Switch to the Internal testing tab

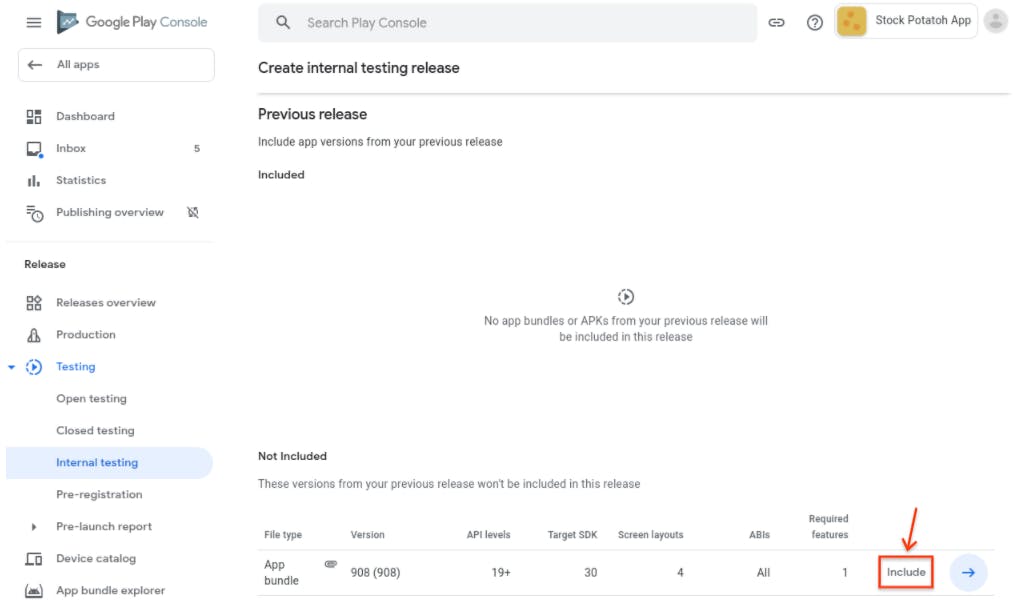click(97, 462)
